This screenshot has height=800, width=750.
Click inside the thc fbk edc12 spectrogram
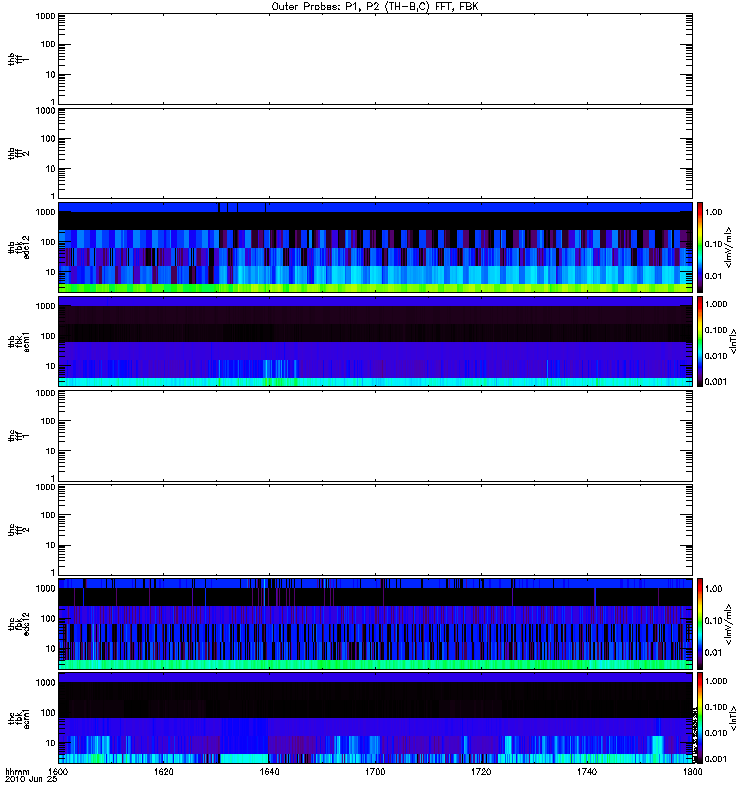coord(375,624)
